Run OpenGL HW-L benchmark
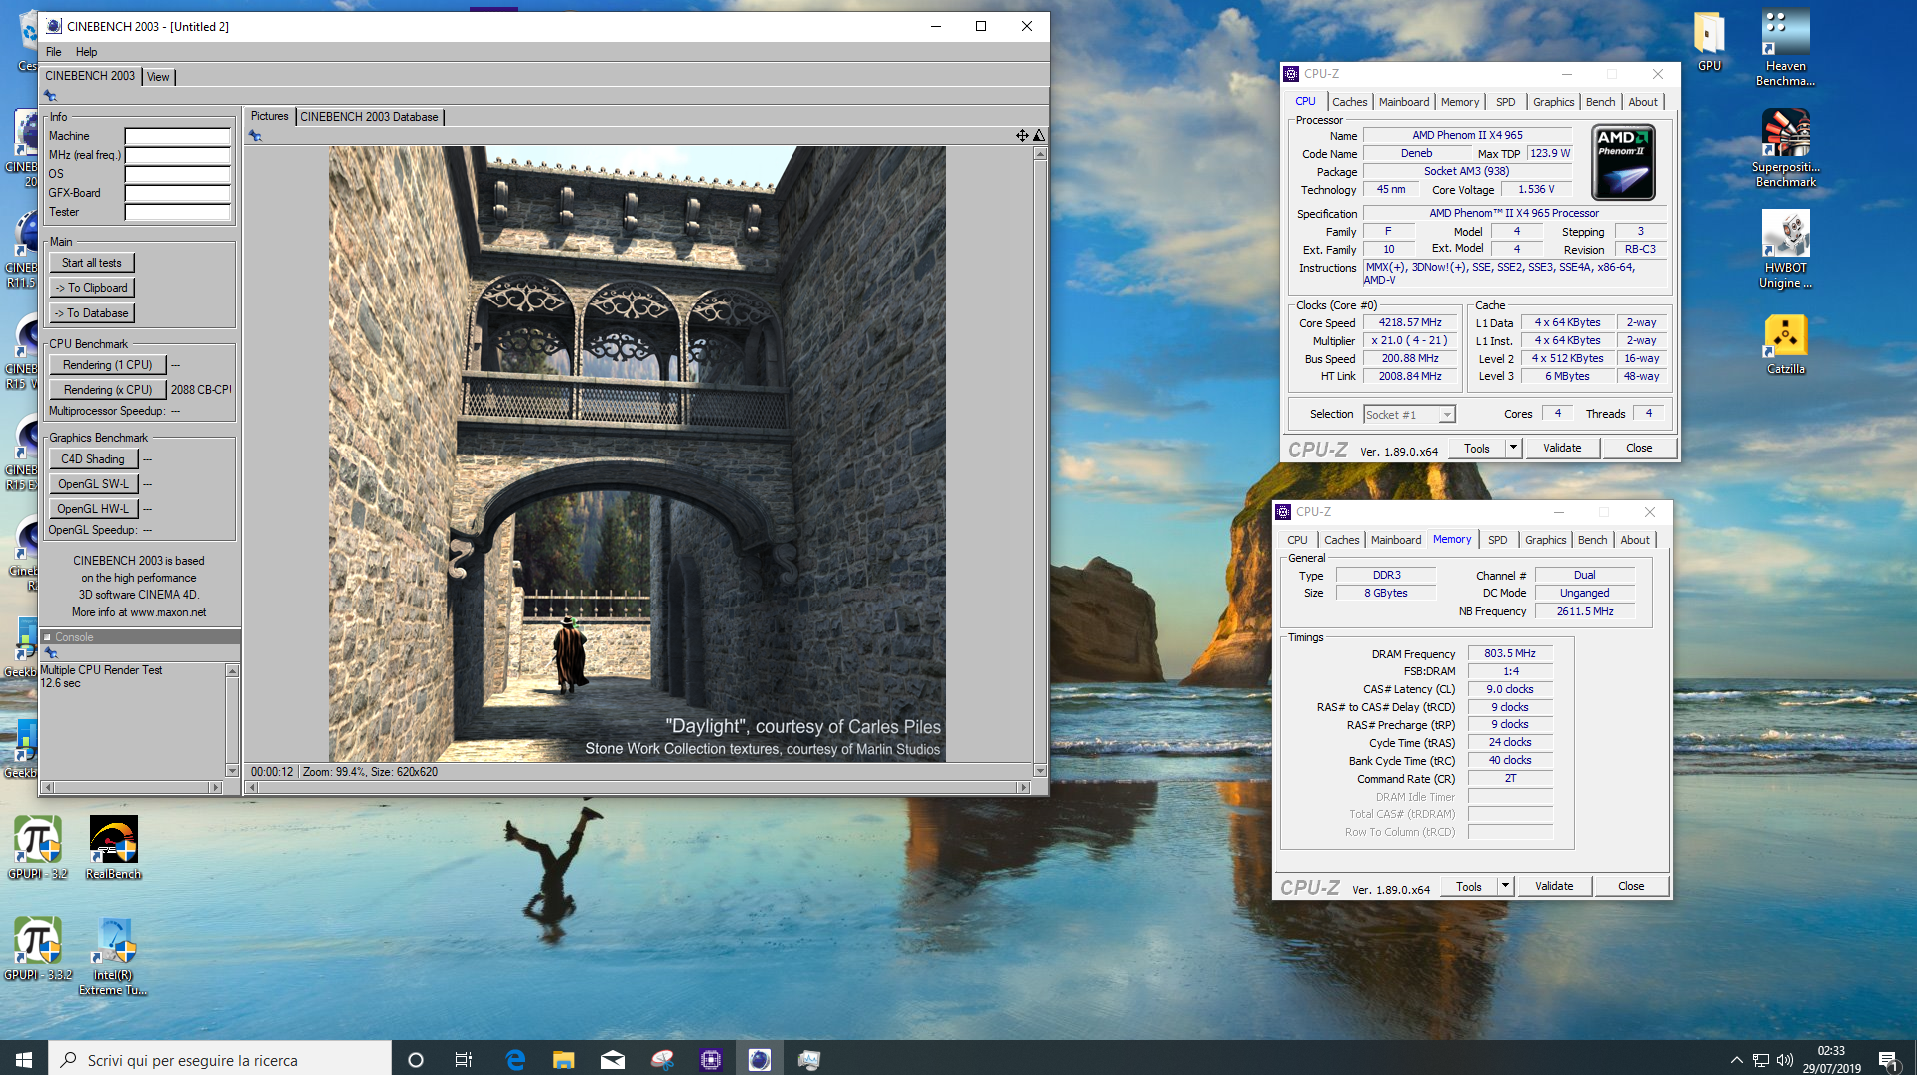Image resolution: width=1917 pixels, height=1075 pixels. (x=93, y=509)
